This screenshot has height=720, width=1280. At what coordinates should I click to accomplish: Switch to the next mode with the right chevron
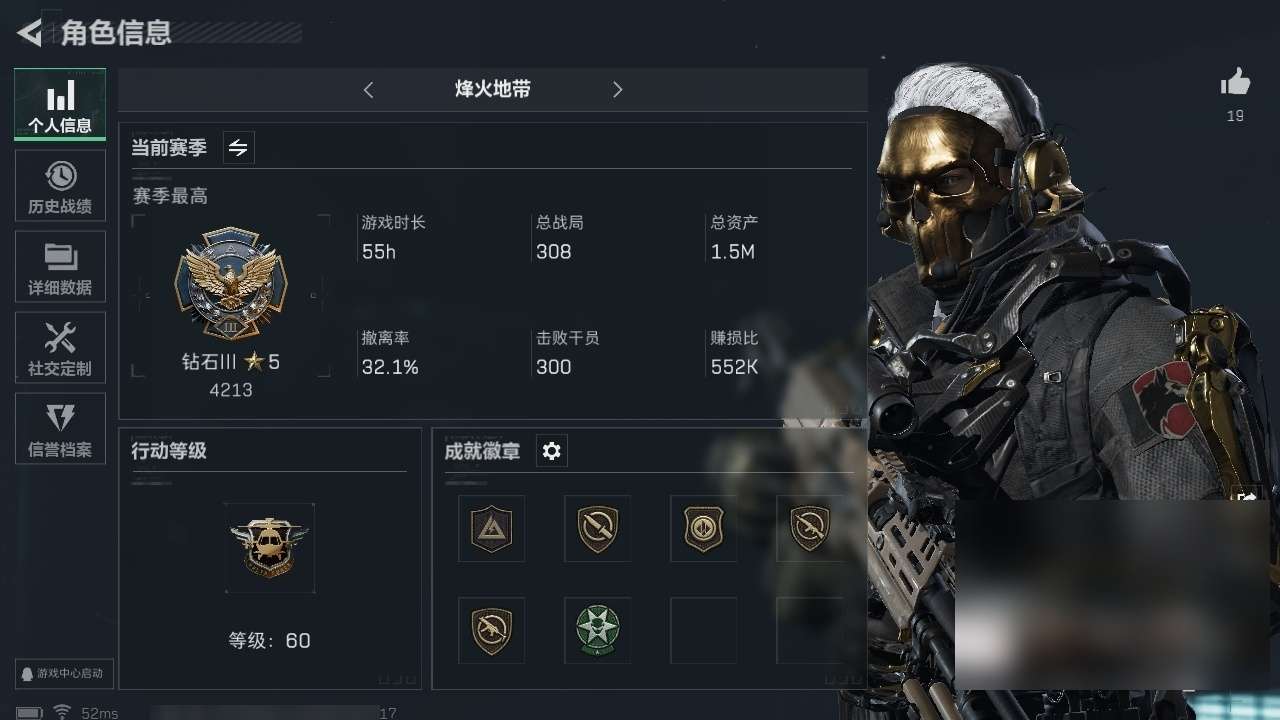pos(617,90)
